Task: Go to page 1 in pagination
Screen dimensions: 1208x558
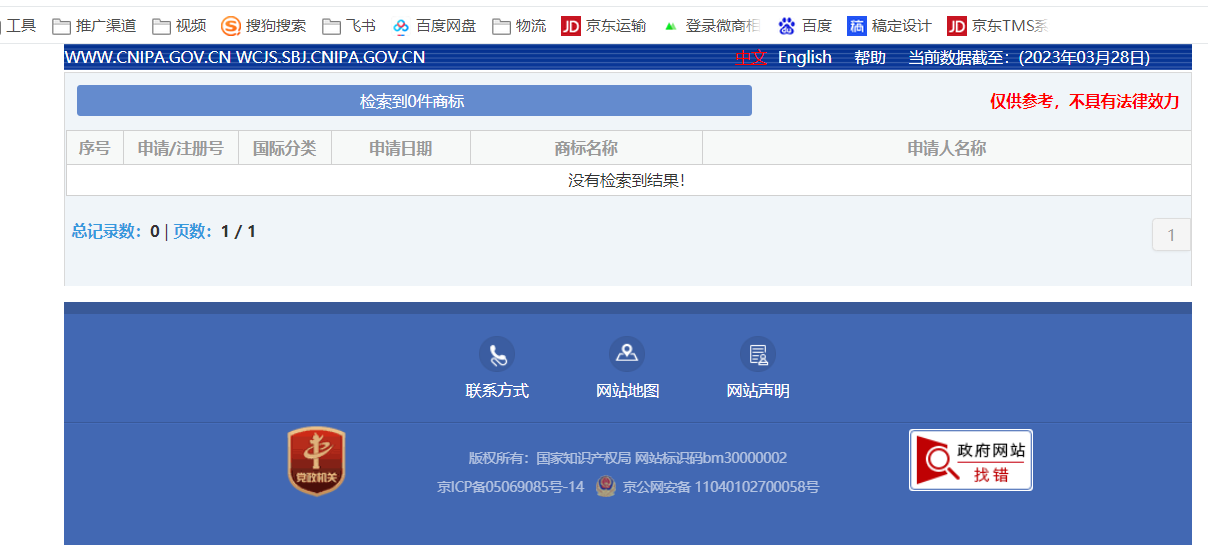Action: tap(1171, 236)
